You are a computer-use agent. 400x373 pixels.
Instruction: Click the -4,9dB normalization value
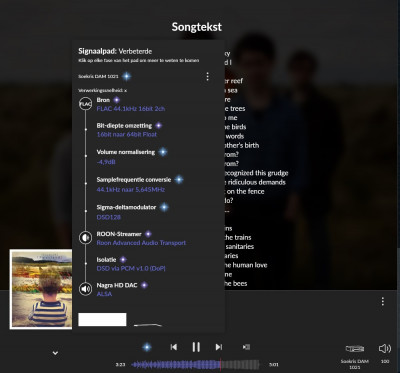pos(106,162)
